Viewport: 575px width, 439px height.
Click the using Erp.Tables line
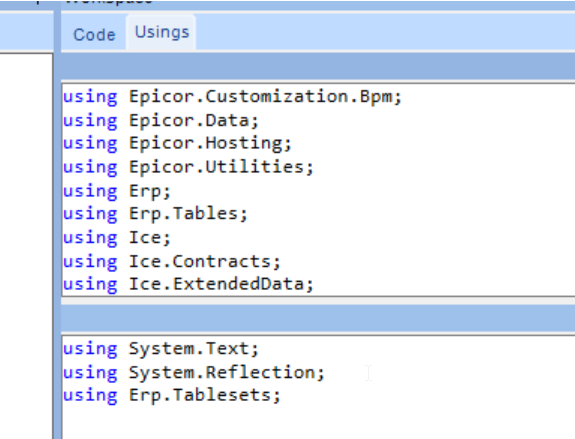pyautogui.click(x=155, y=214)
